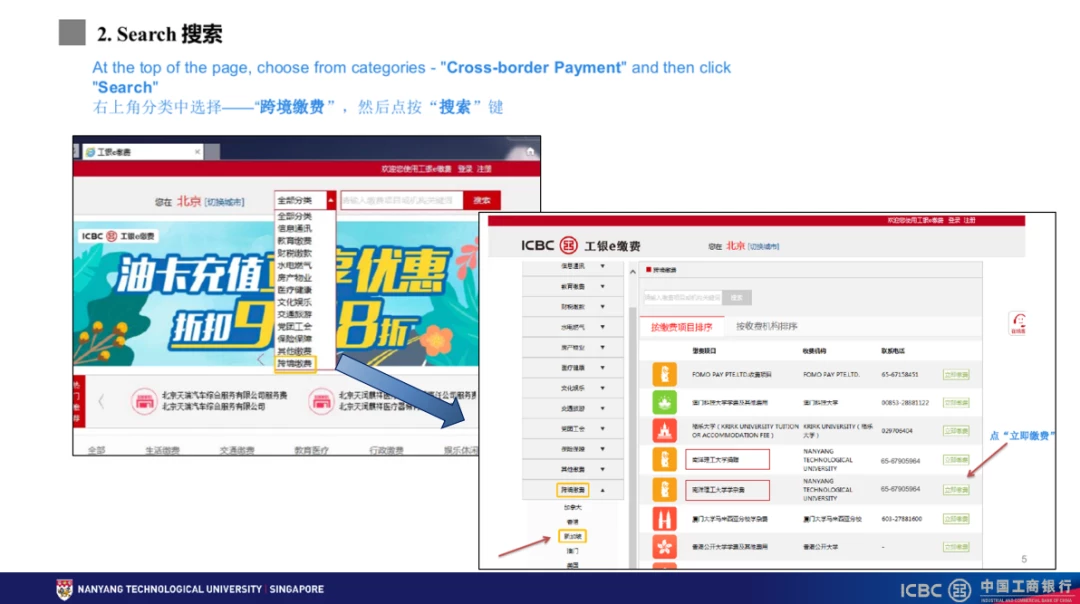Screen dimensions: 1080x604
Task: Click 立即缴费 in the FOMO PAY row
Action: click(x=956, y=375)
